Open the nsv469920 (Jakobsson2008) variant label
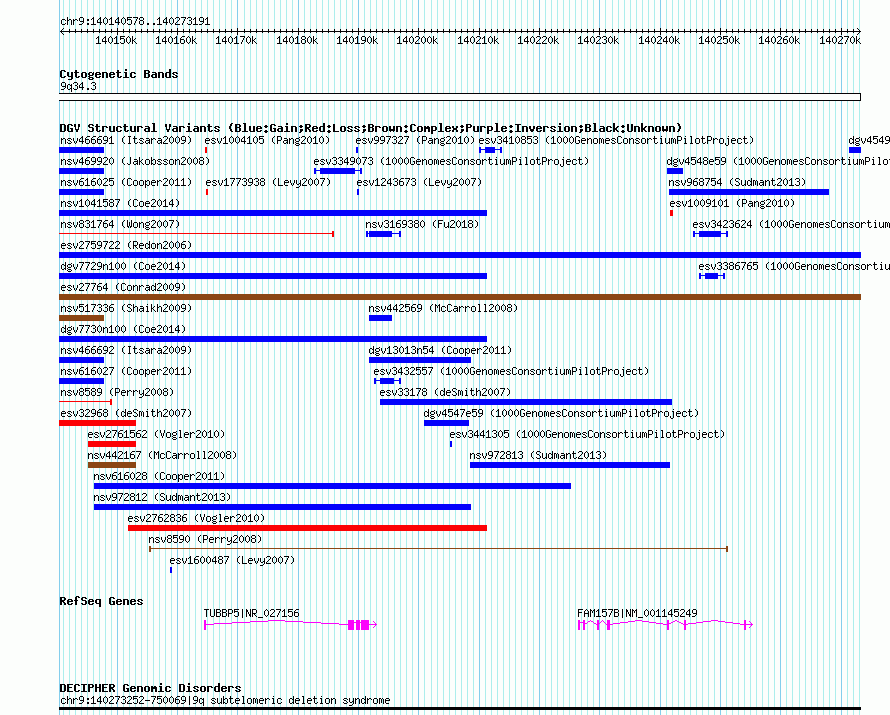Screen dimensions: 890x715 (x=135, y=161)
